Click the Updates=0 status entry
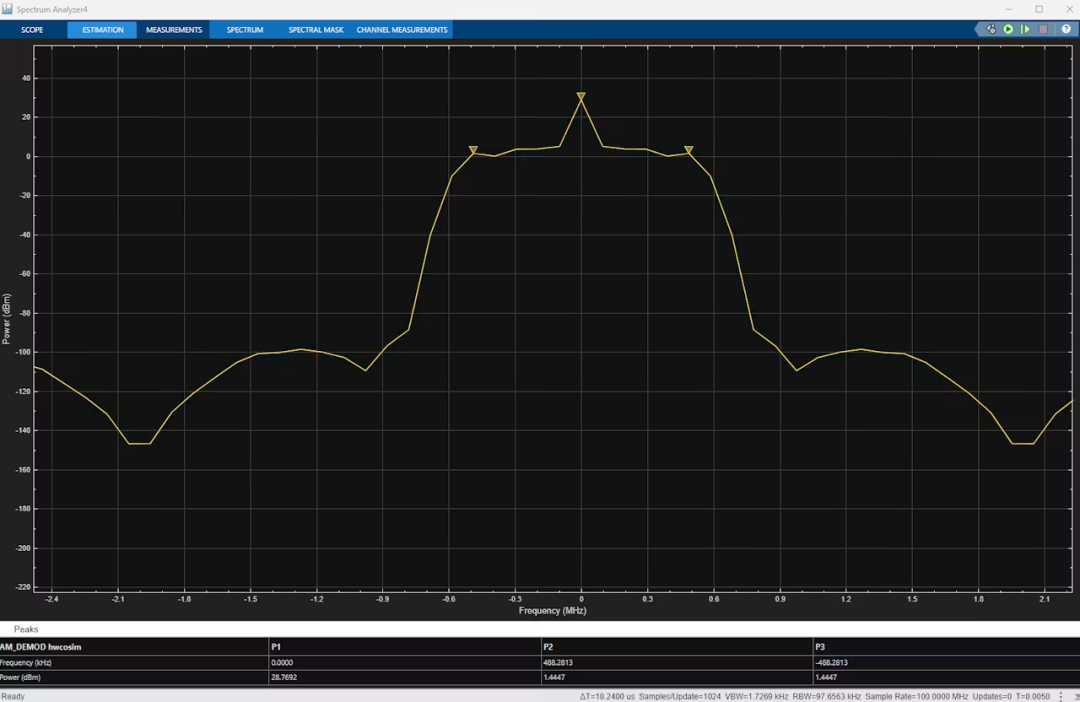 tap(992, 696)
